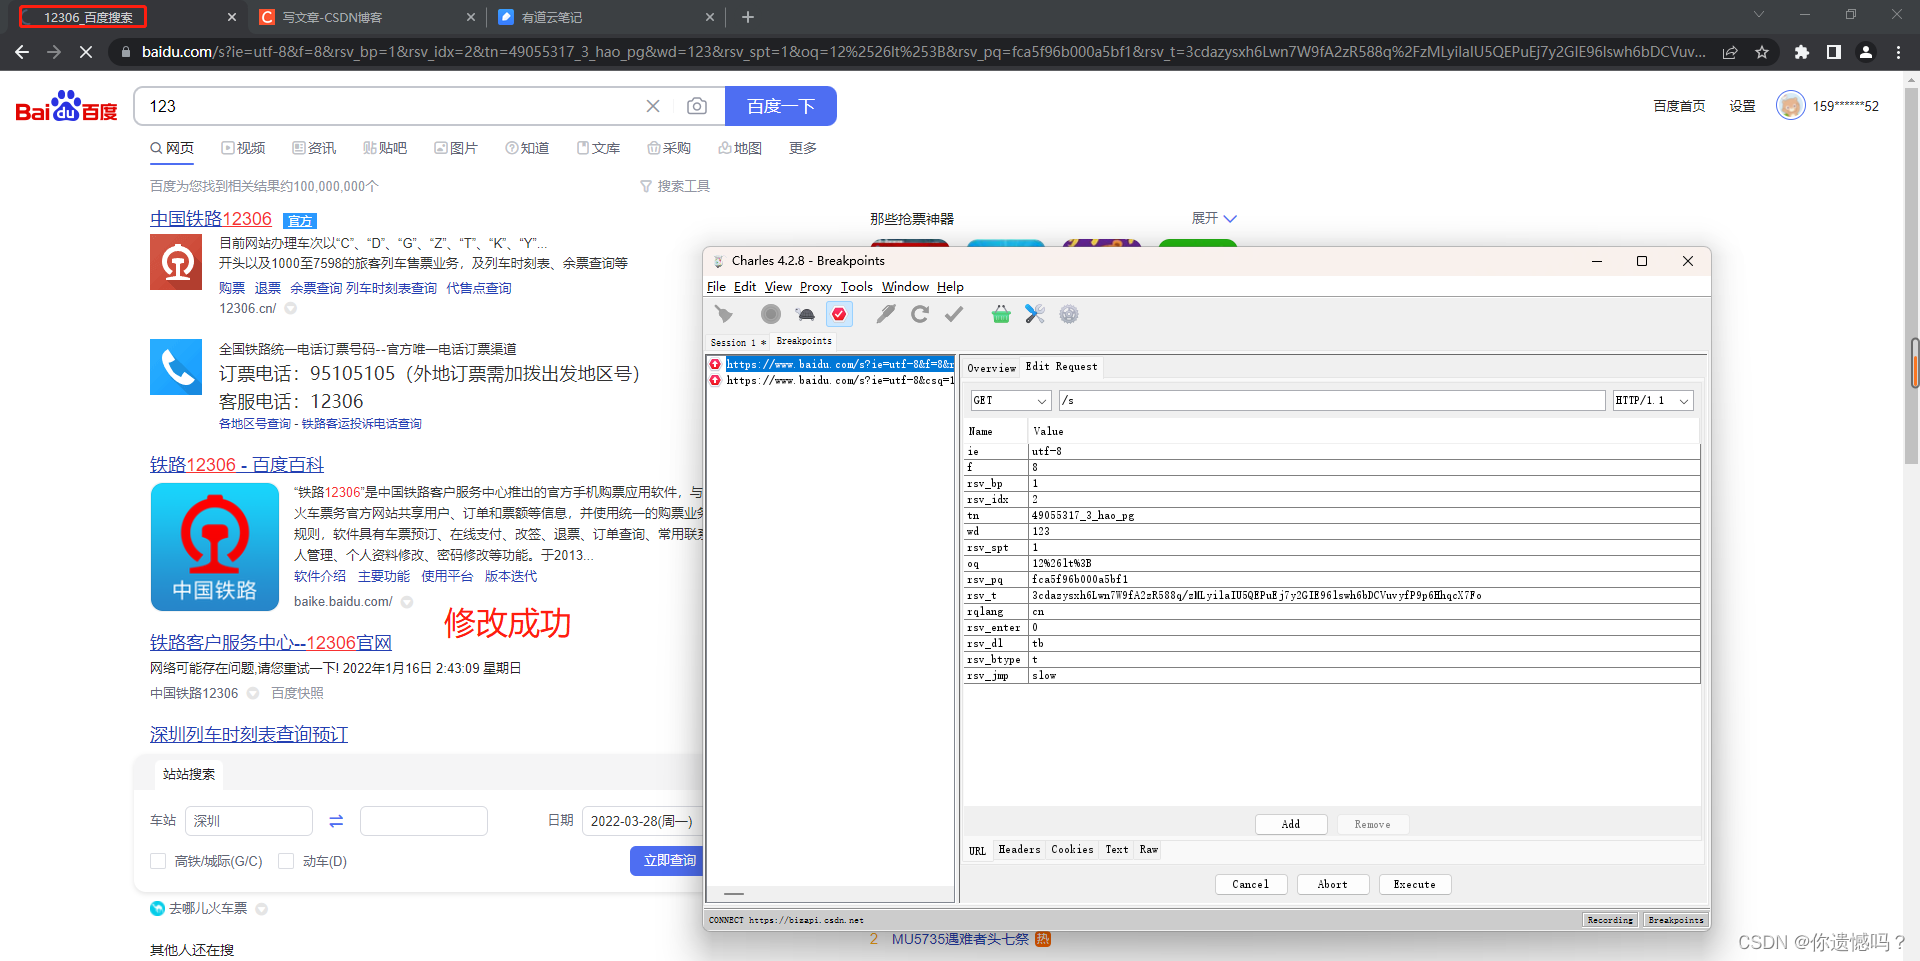Viewport: 1920px width, 961px height.
Task: Click the 立即查询 button
Action: pos(668,861)
